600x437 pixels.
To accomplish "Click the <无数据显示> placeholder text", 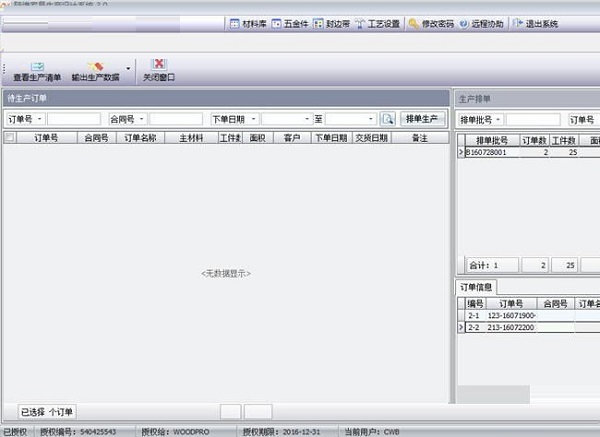I will click(x=226, y=273).
